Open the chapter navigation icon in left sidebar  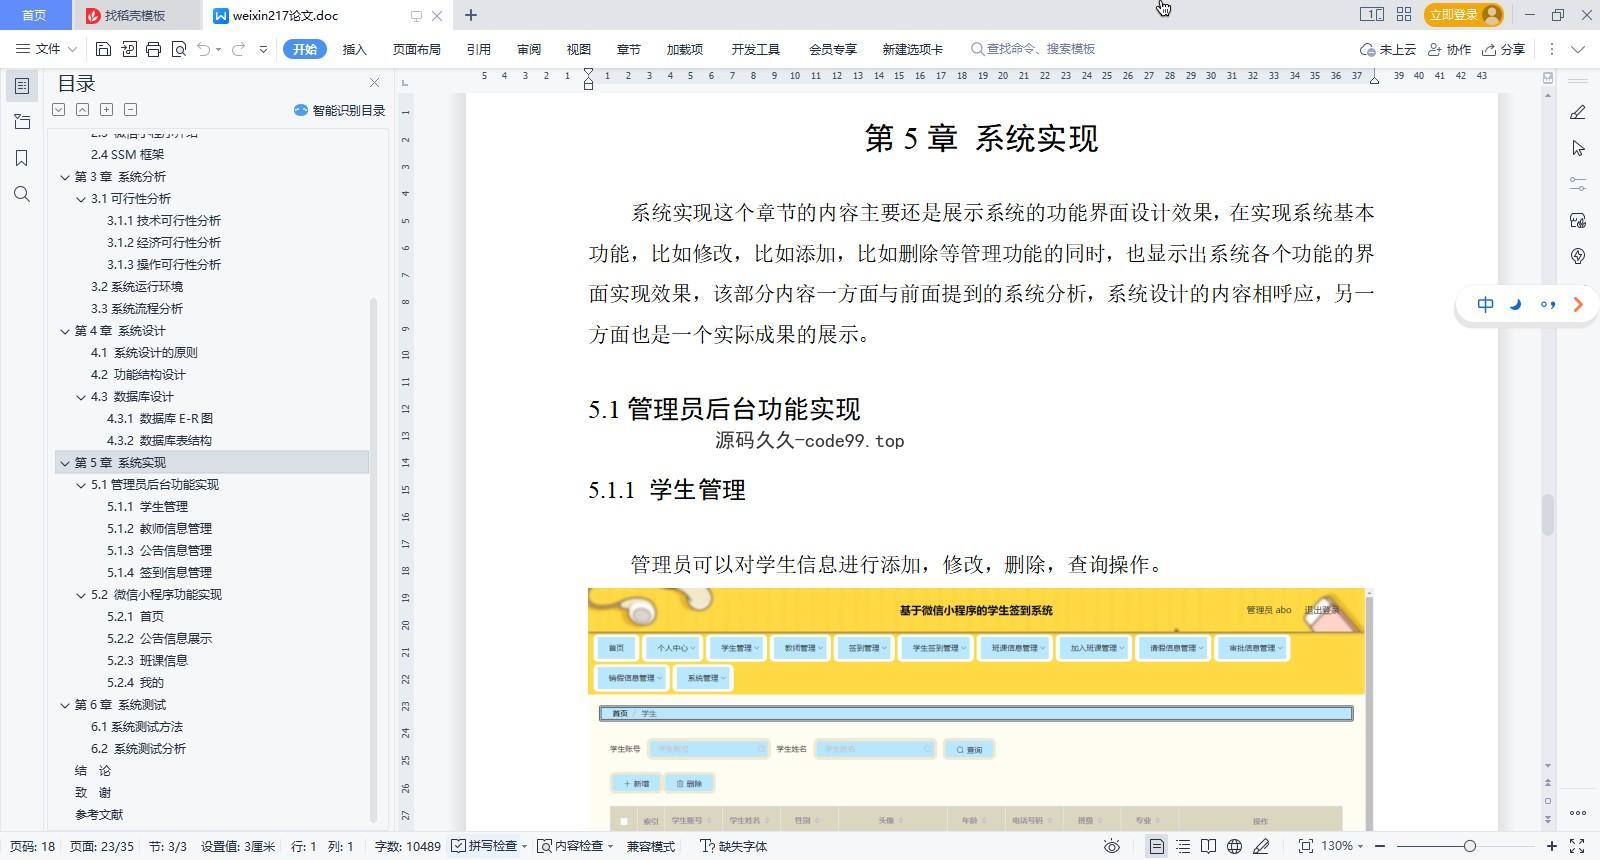[22, 122]
